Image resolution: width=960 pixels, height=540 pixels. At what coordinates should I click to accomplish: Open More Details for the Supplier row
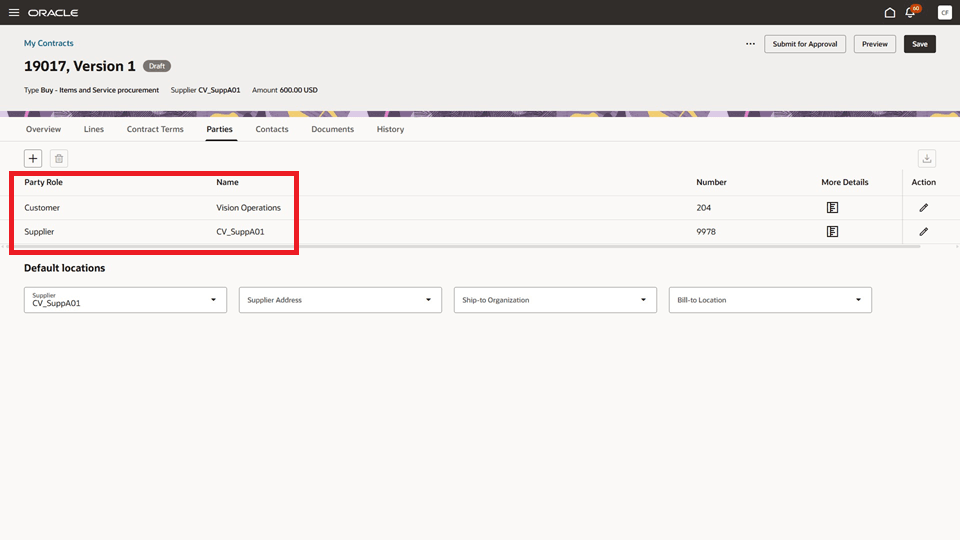pyautogui.click(x=832, y=231)
